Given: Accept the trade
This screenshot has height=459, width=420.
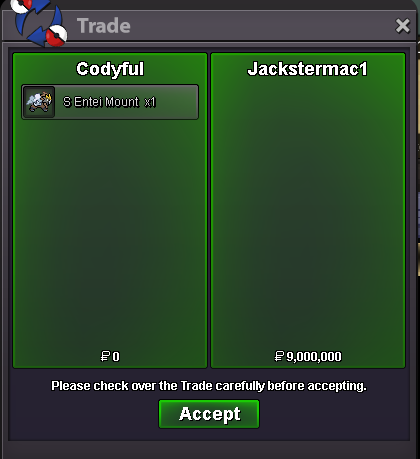Looking at the screenshot, I should 209,414.
